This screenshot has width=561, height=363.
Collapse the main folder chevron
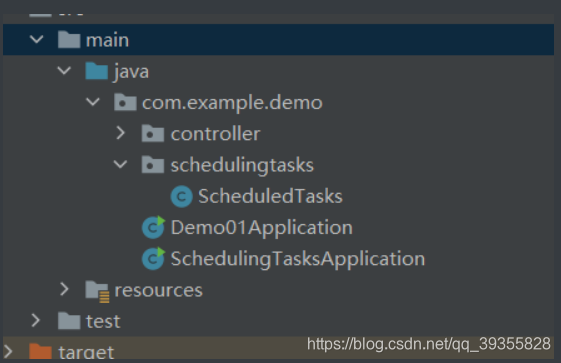coord(36,39)
